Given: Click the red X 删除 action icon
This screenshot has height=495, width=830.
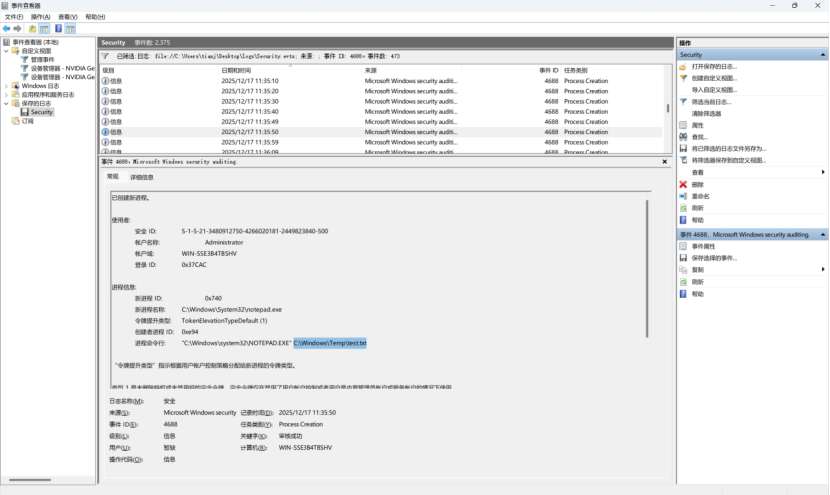Looking at the screenshot, I should tap(684, 184).
